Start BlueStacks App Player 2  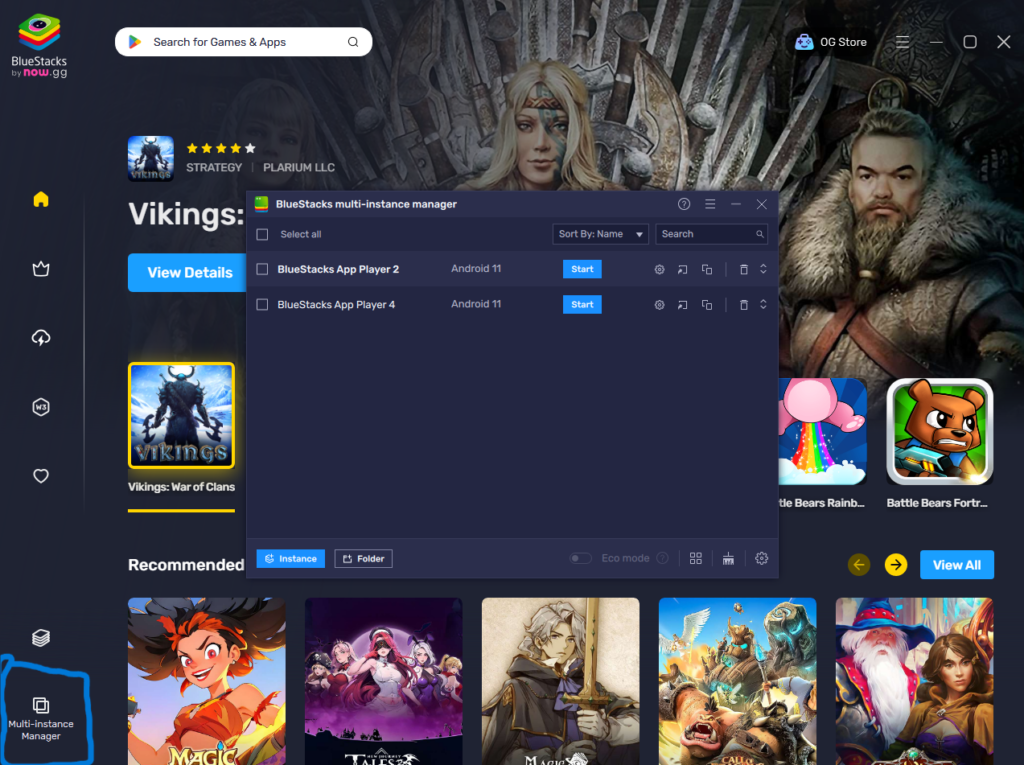[582, 269]
